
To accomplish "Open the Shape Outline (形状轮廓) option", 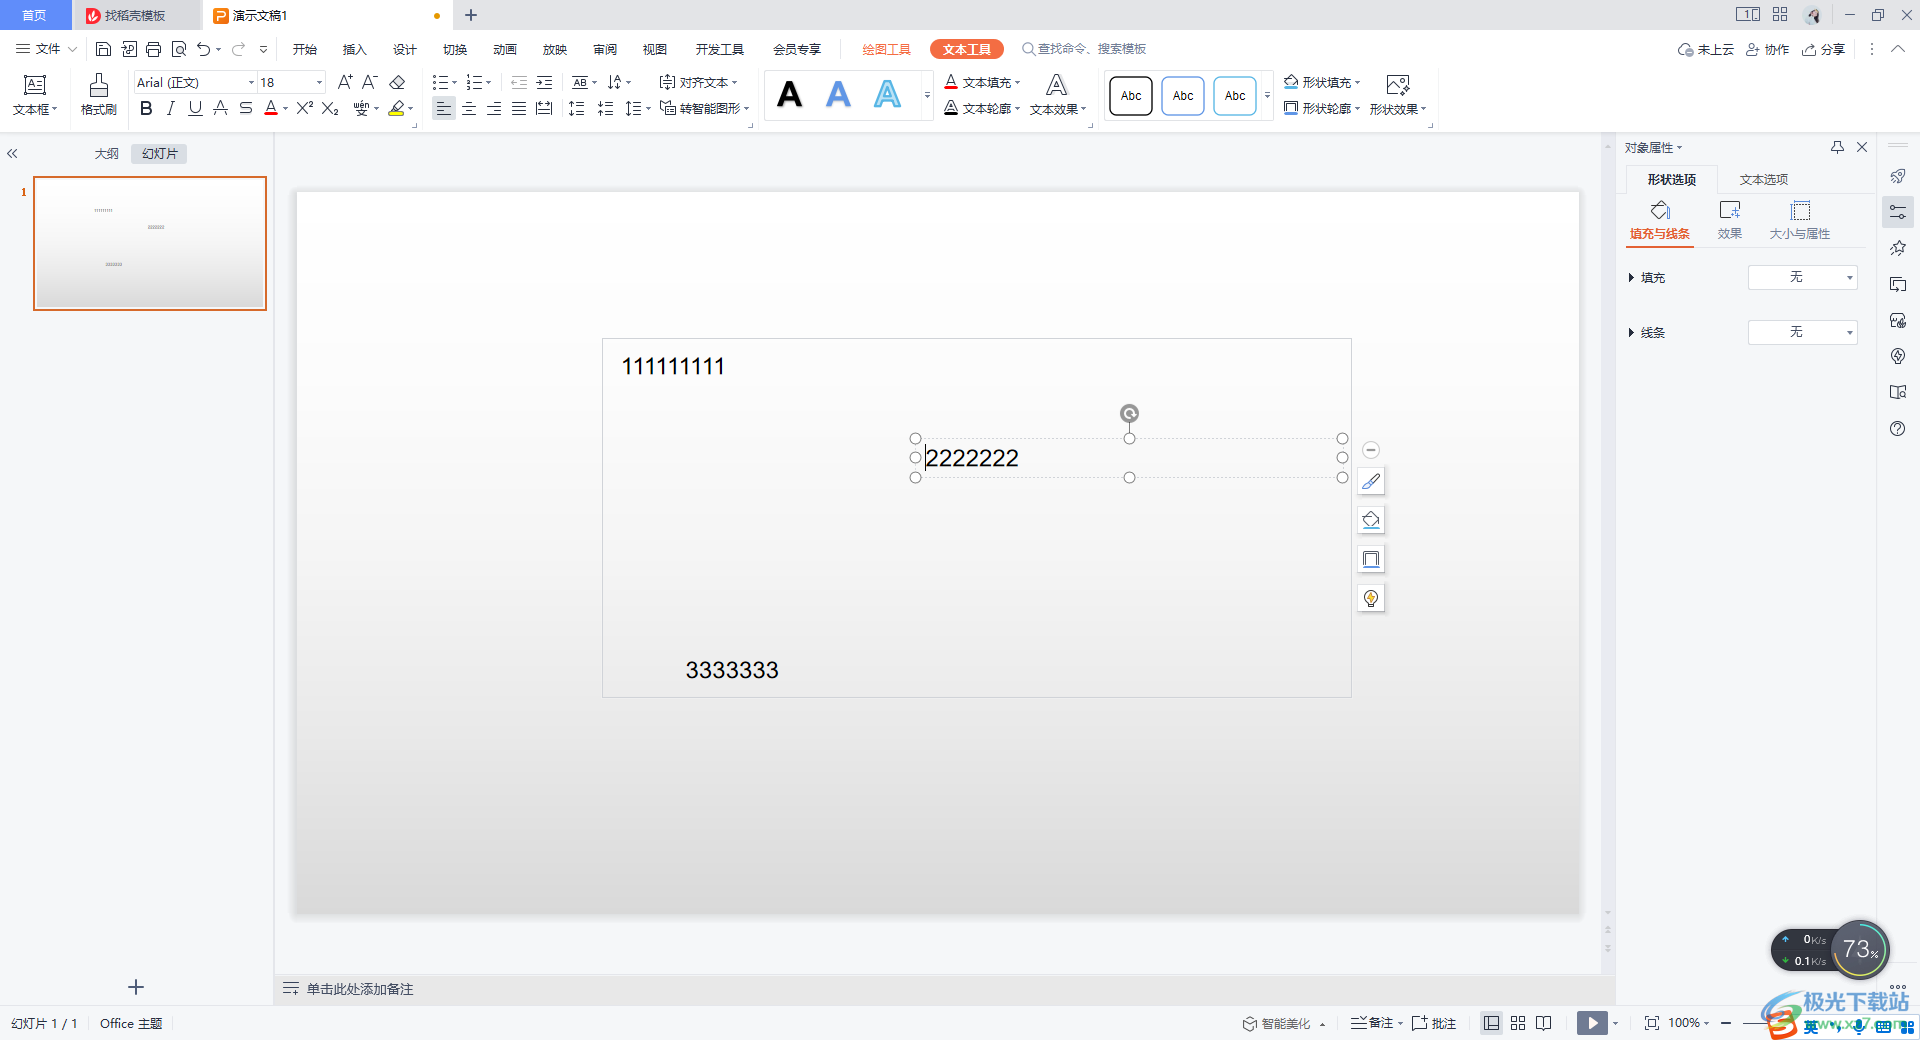I will (x=1322, y=108).
